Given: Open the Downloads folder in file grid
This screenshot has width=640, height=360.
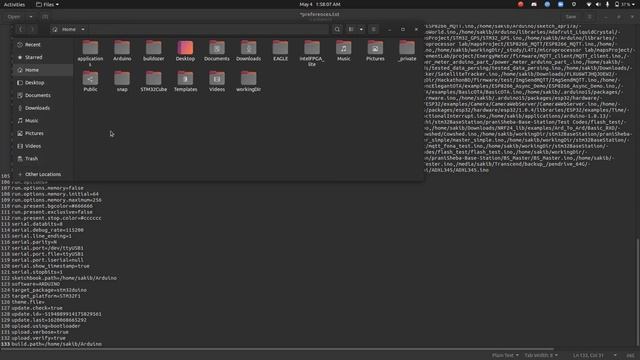Looking at the screenshot, I should 248,51.
